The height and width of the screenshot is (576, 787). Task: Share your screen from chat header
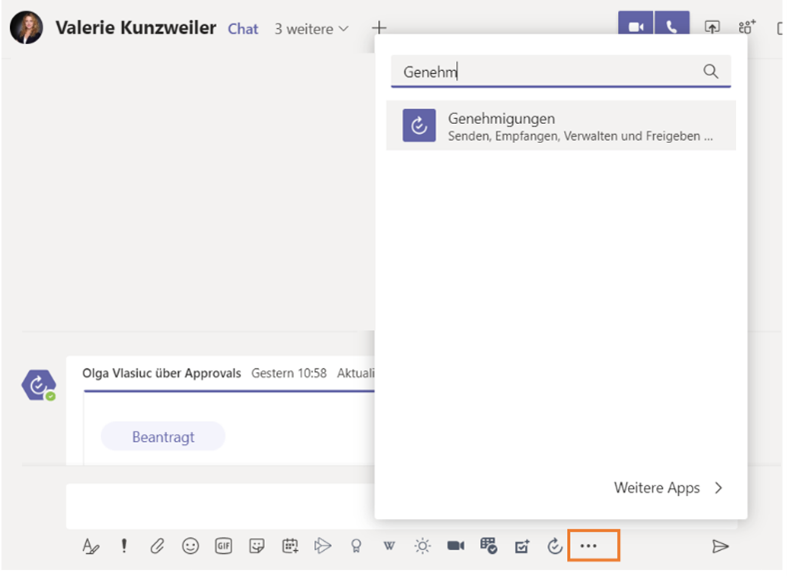[x=712, y=27]
